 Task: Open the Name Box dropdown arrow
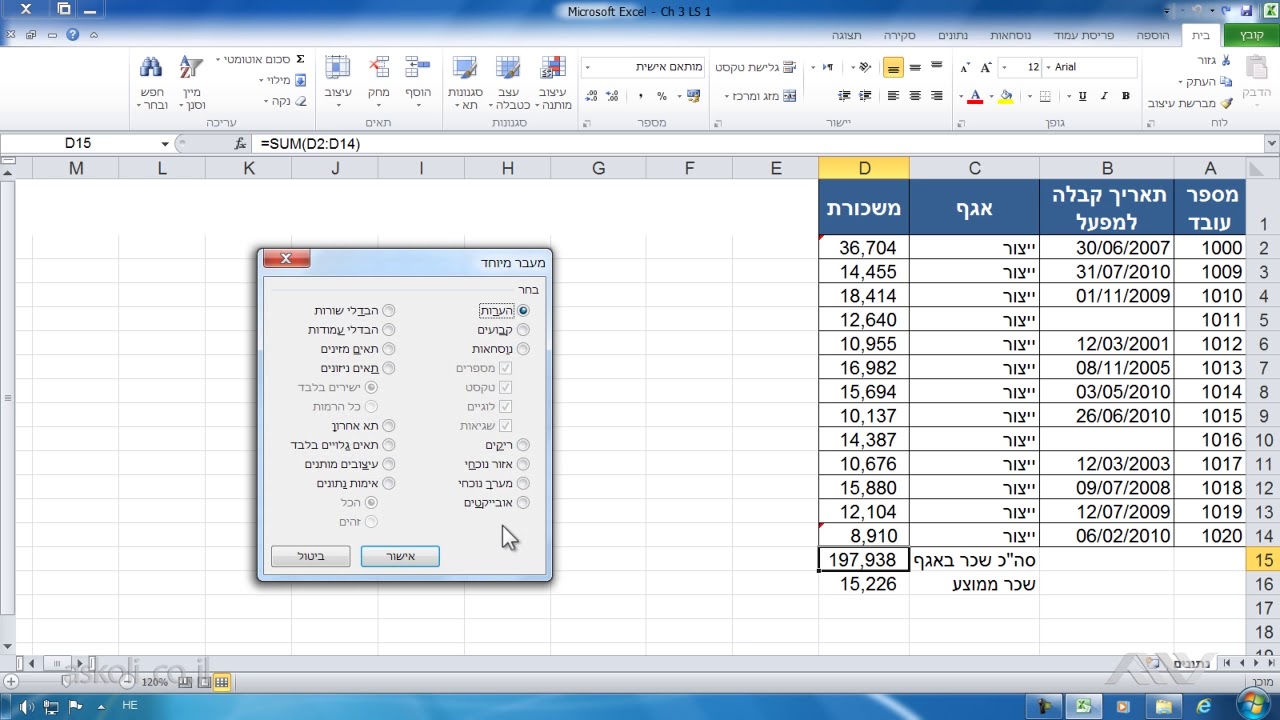pyautogui.click(x=164, y=144)
